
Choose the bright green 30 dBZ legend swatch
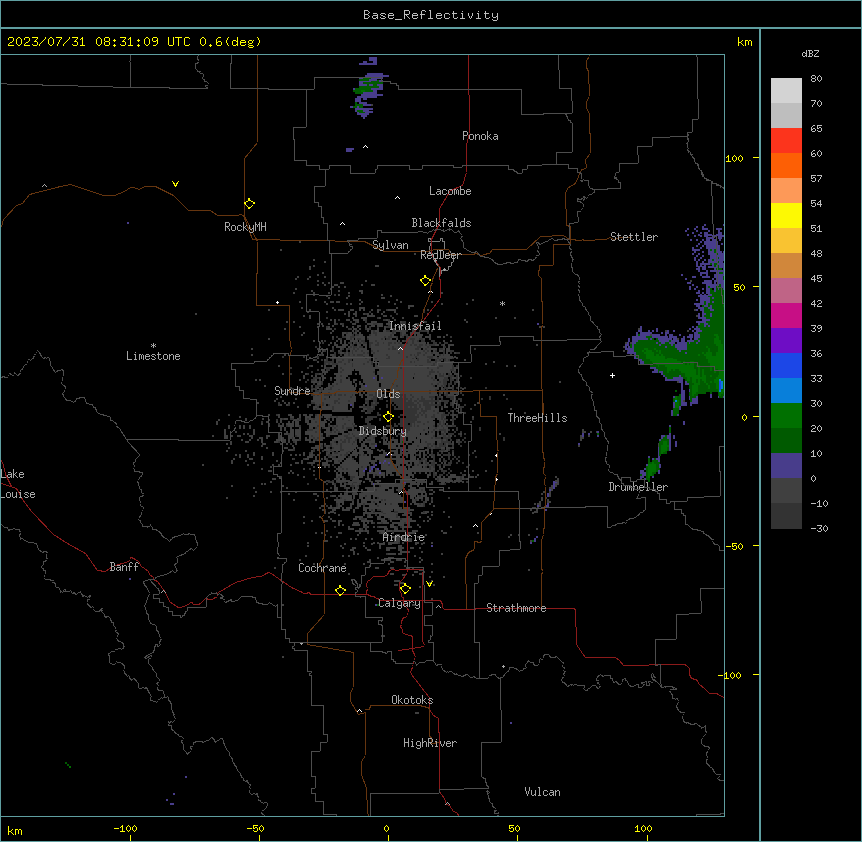[786, 416]
